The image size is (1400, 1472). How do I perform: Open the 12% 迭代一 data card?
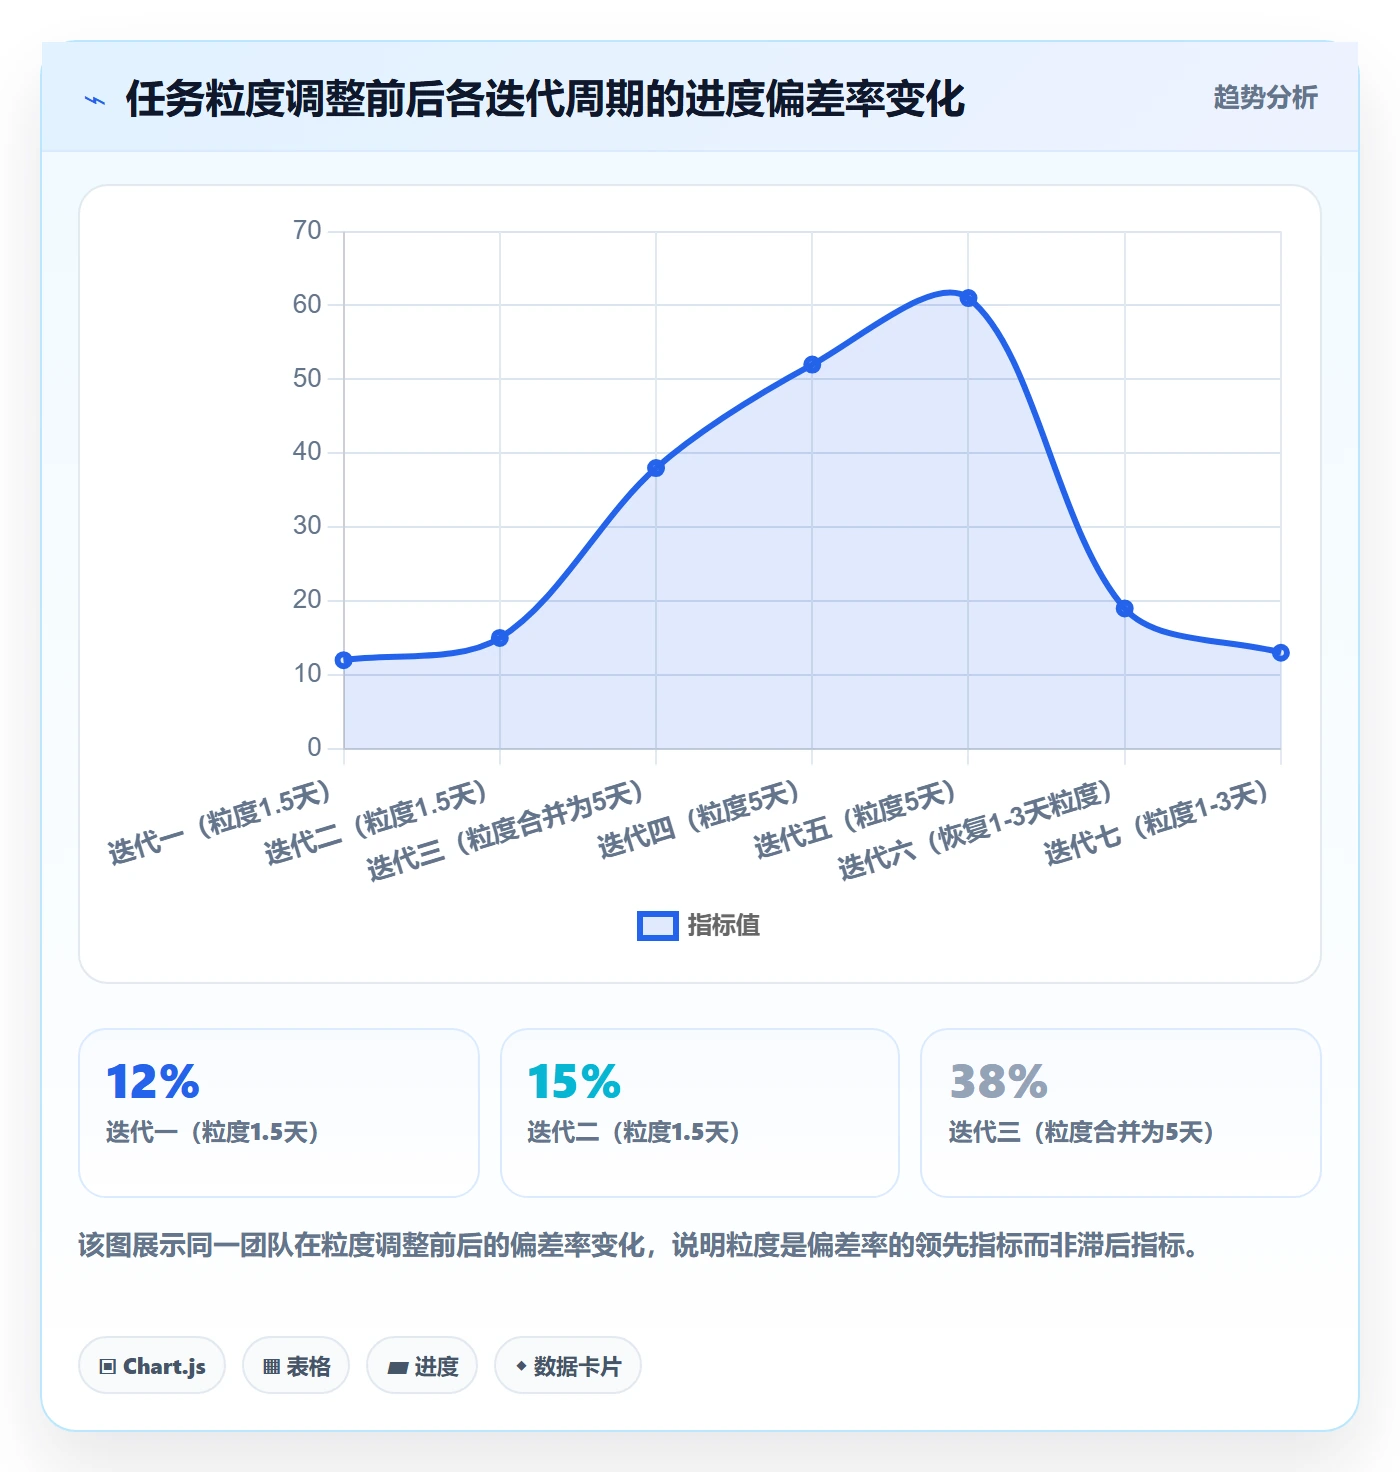pos(279,1113)
